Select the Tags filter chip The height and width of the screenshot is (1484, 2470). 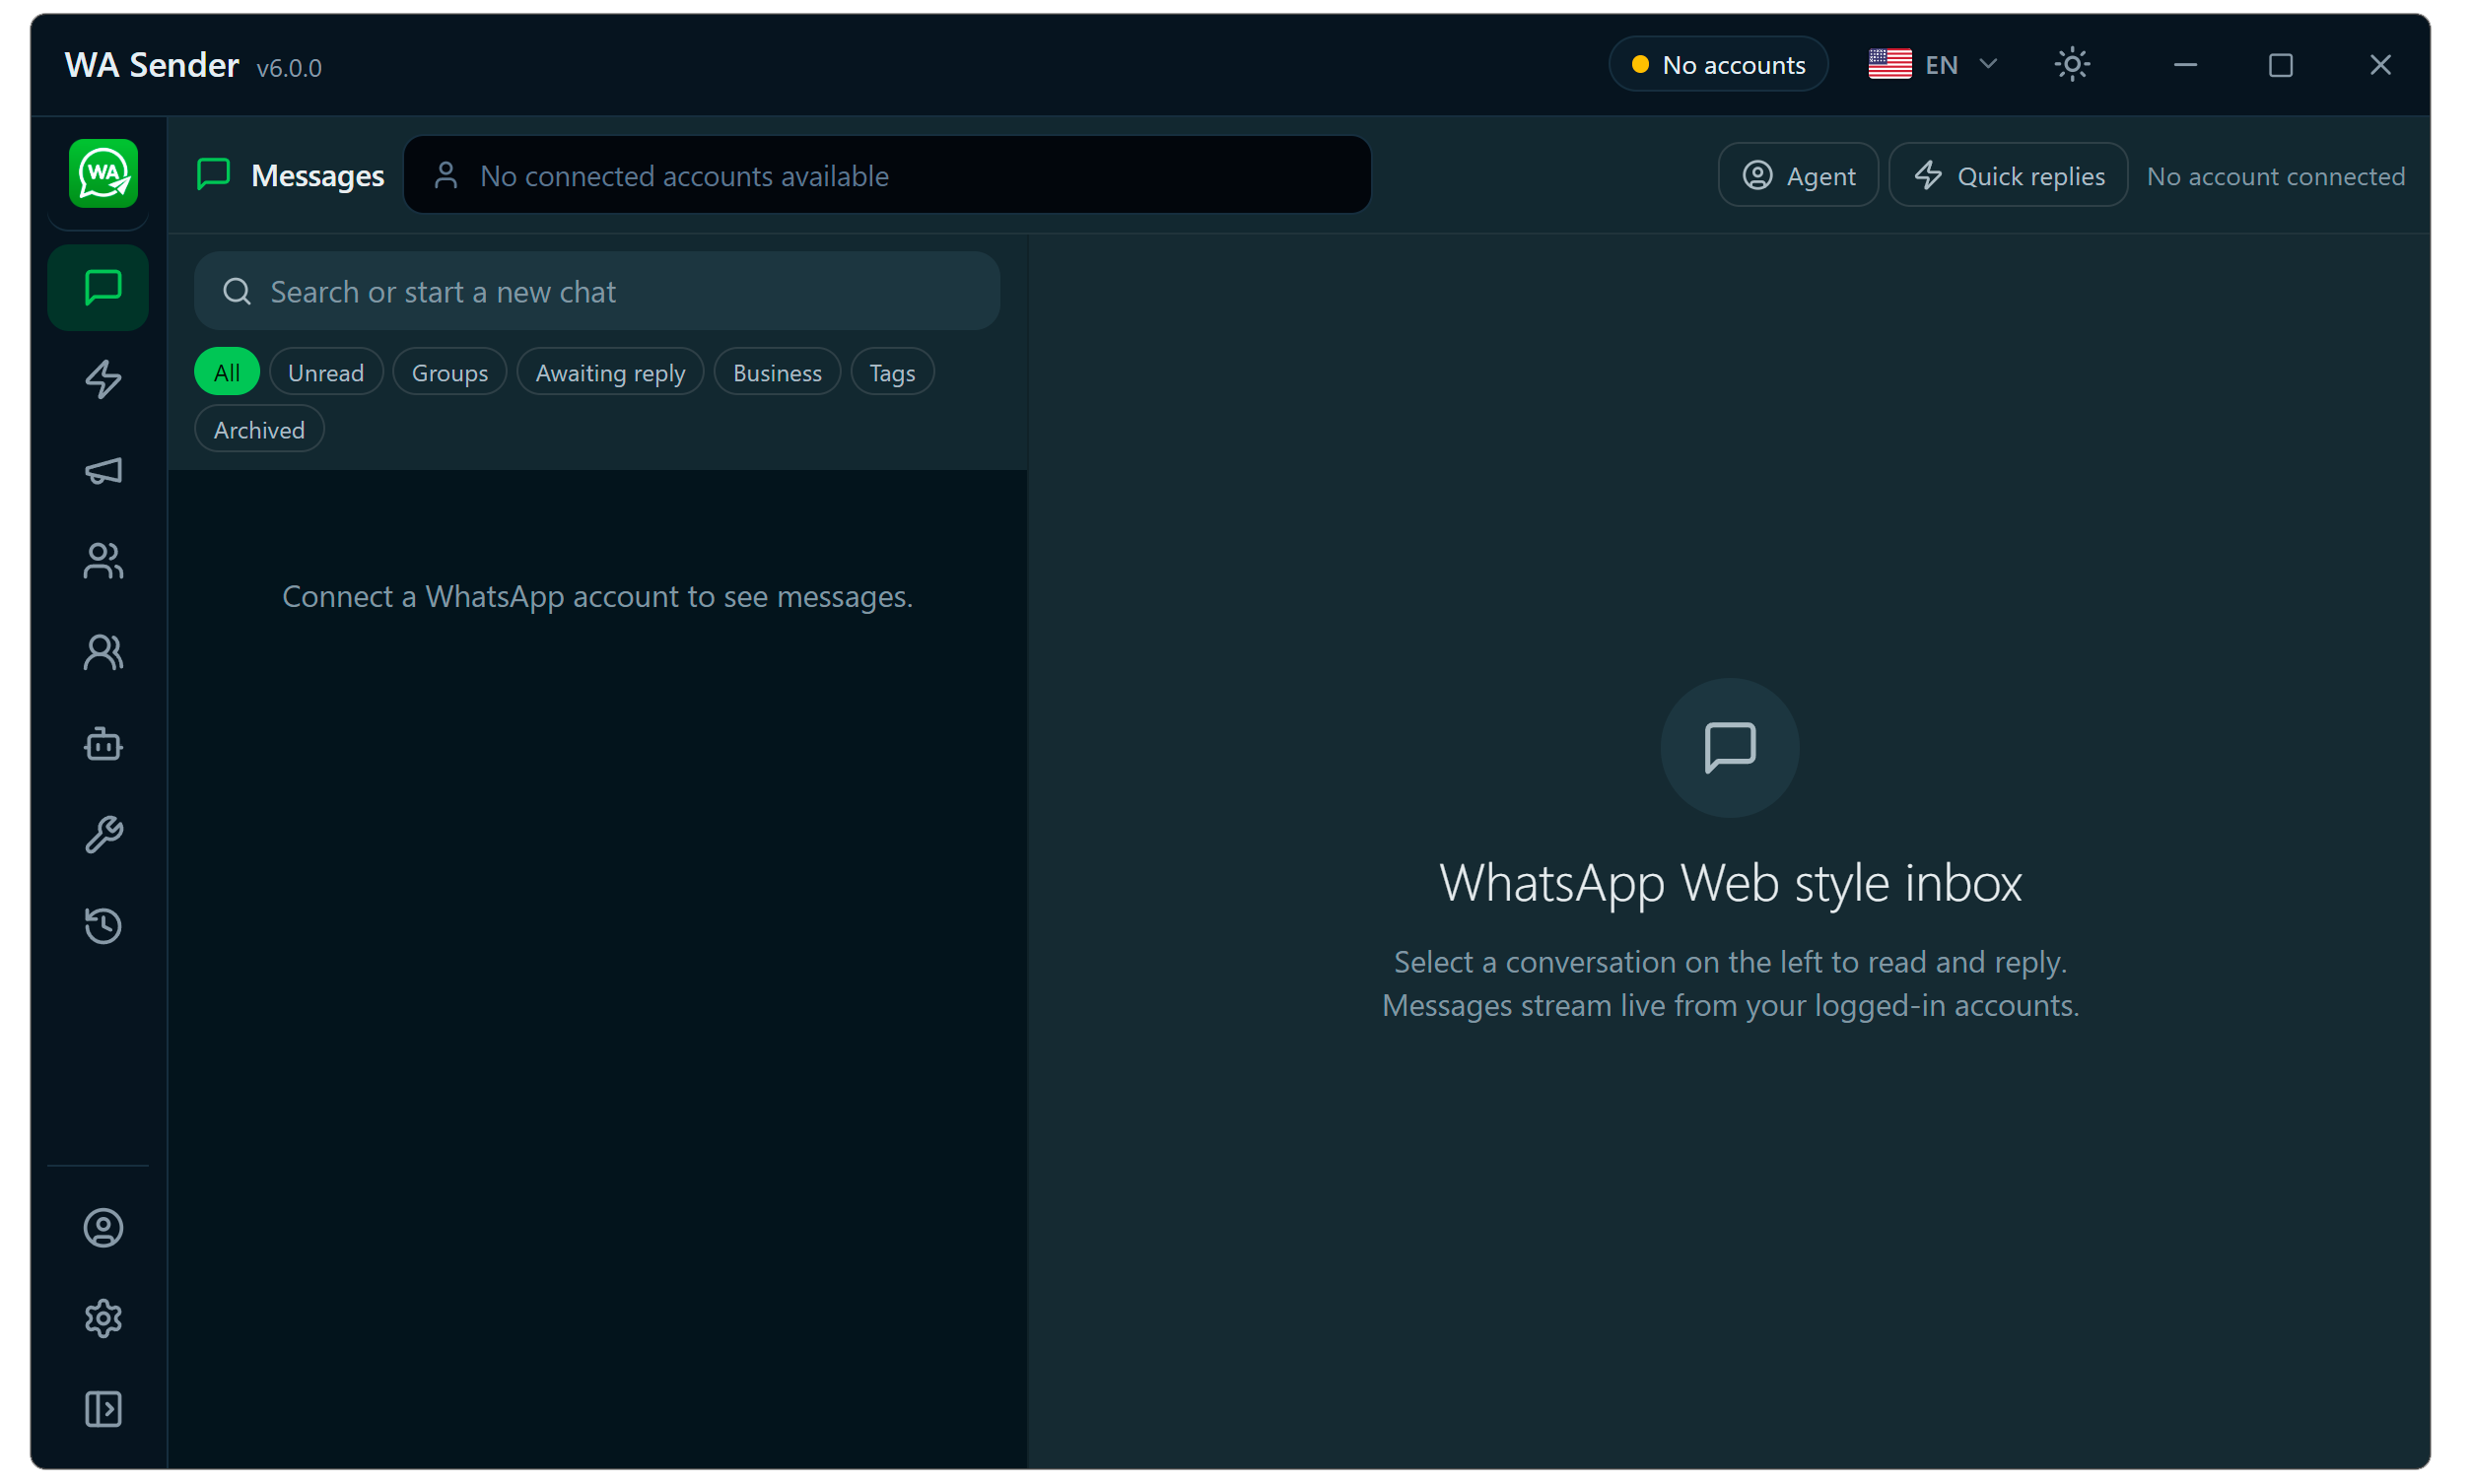[x=892, y=372]
